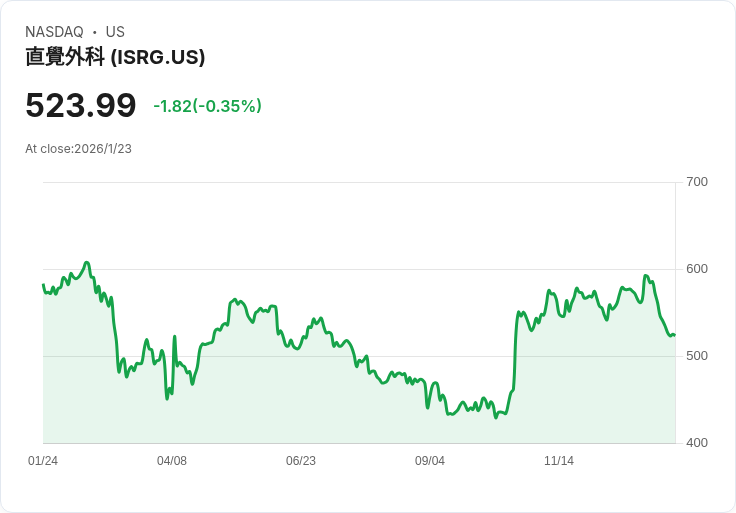This screenshot has height=513, width=736.
Task: Click the At close:2026/1/23 timestamp
Action: click(x=78, y=149)
